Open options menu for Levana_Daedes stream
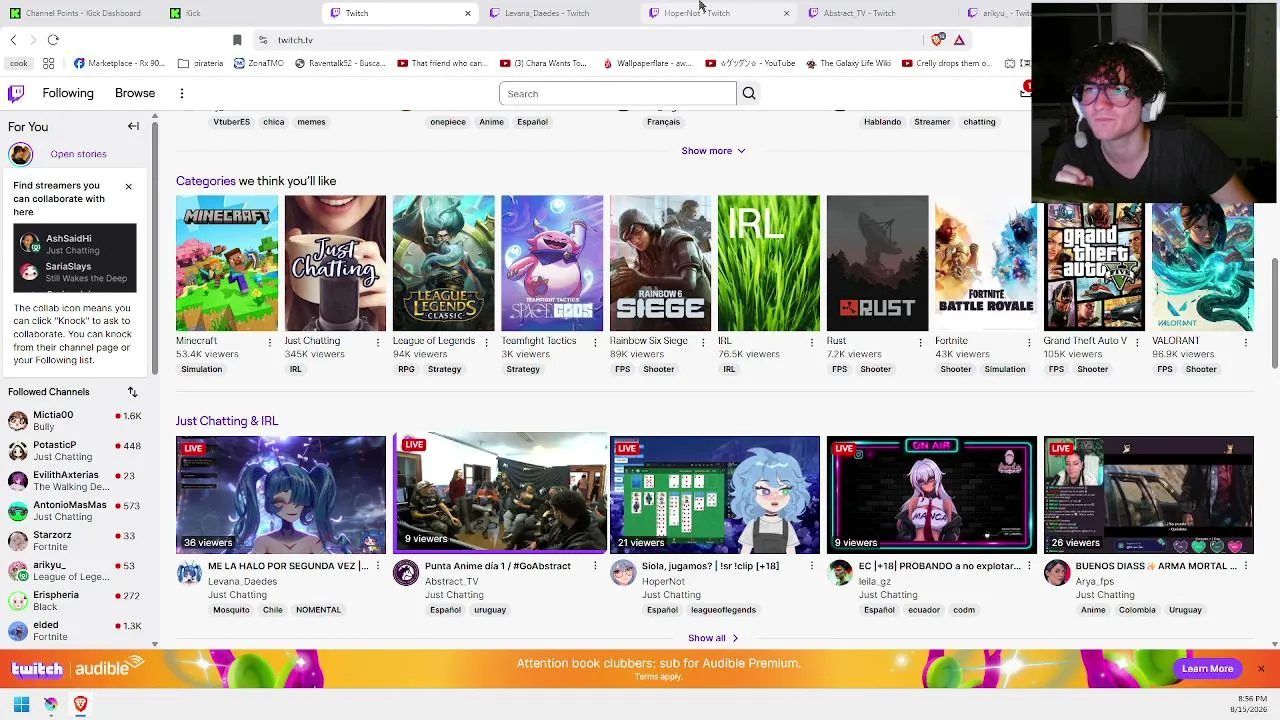The image size is (1280, 720). point(378,567)
